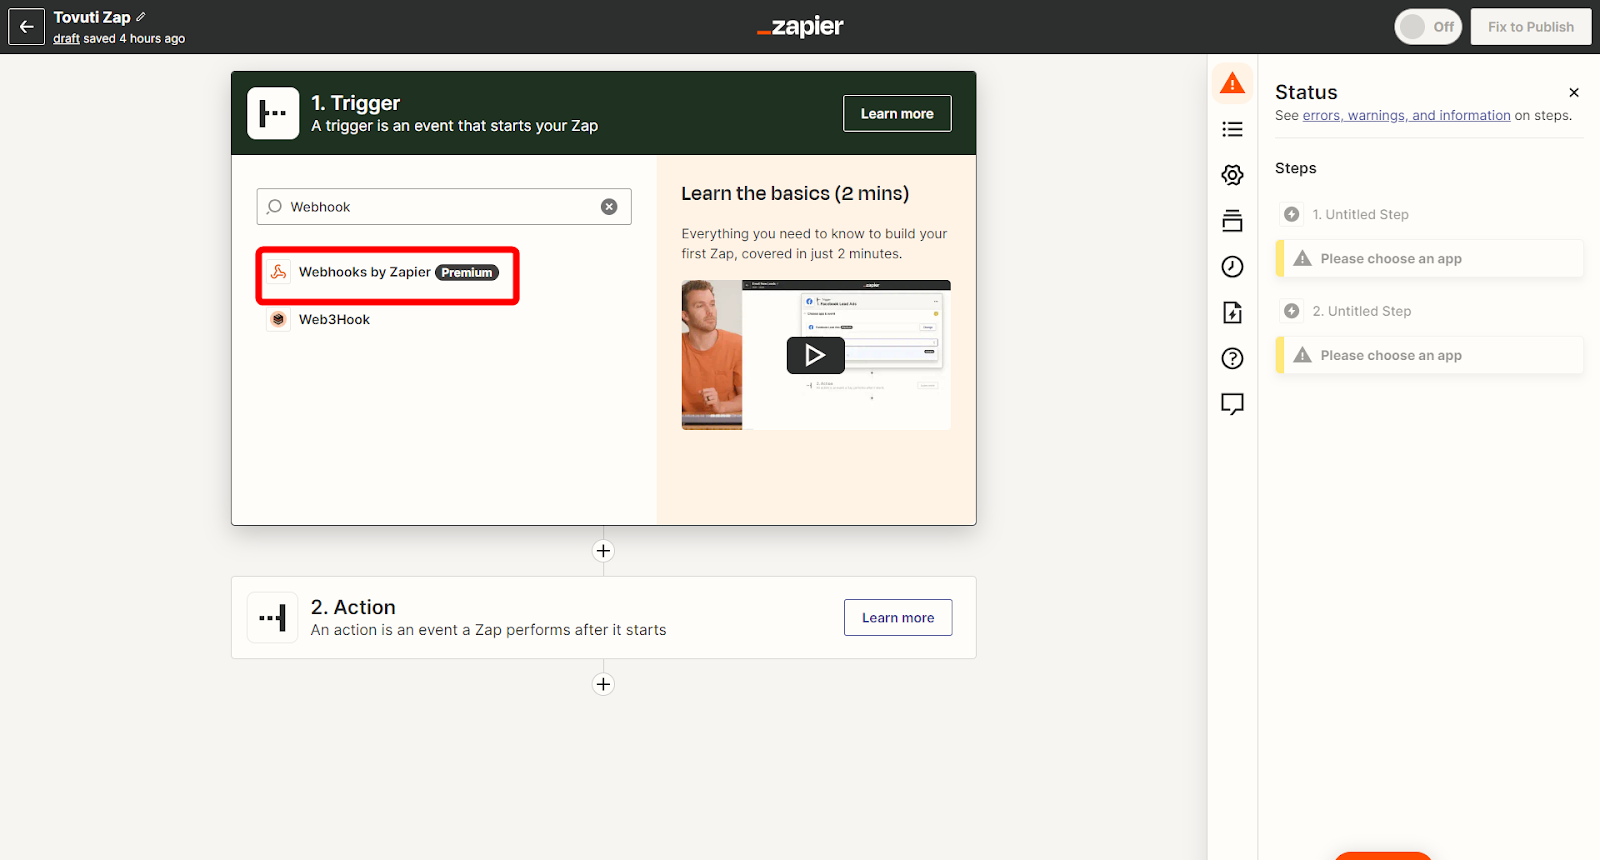Image resolution: width=1600 pixels, height=860 pixels.
Task: Select 1. Untitled Step in Status
Action: (x=1360, y=214)
